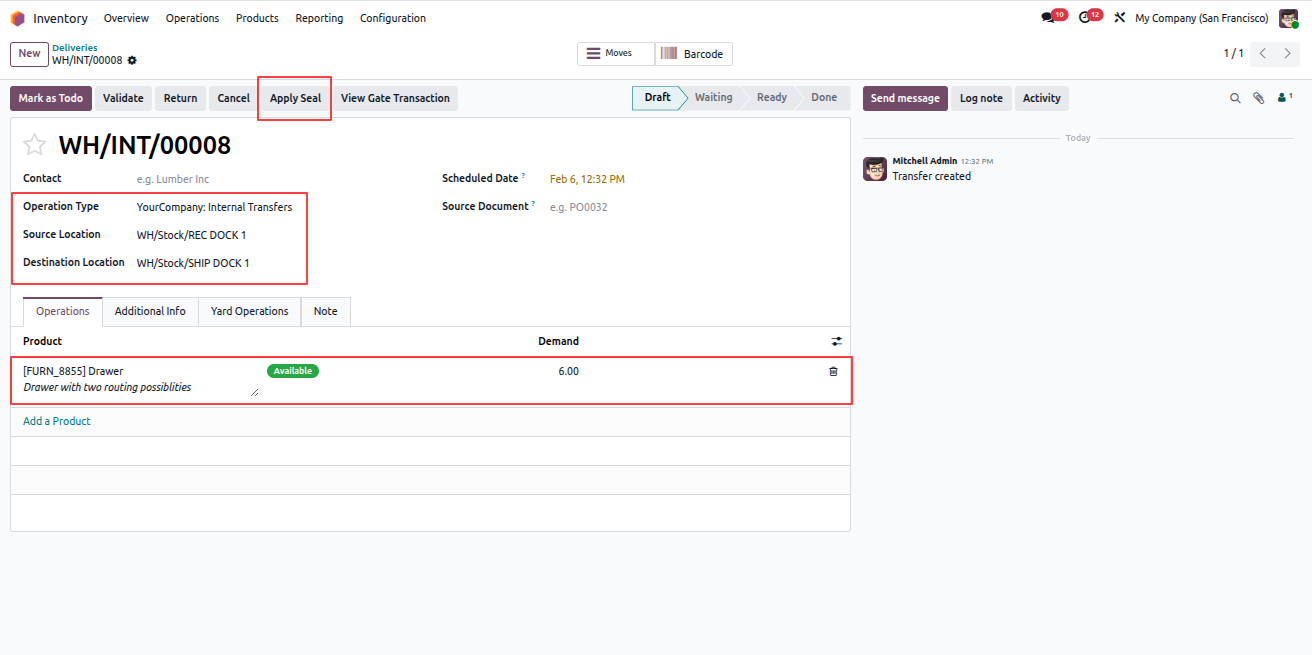Search chatter messages magnifier icon
1312x655 pixels.
(1235, 98)
